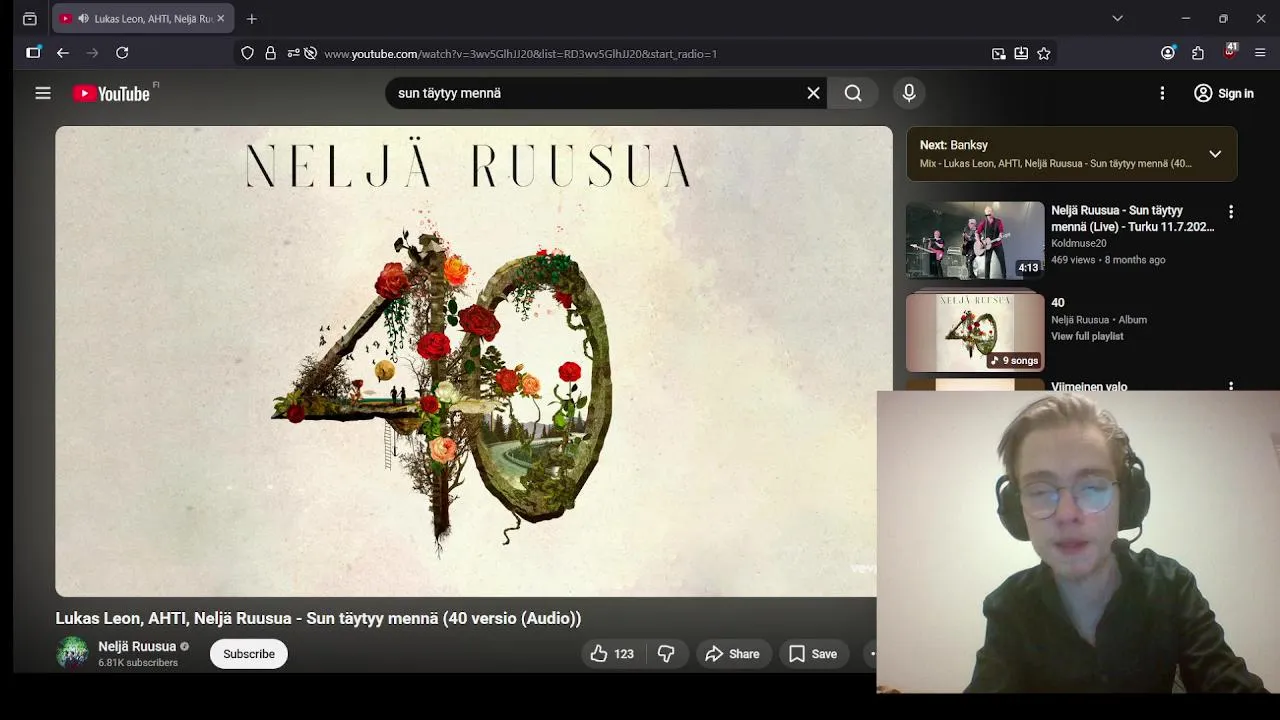
Task: Go back in the browser
Action: (63, 53)
